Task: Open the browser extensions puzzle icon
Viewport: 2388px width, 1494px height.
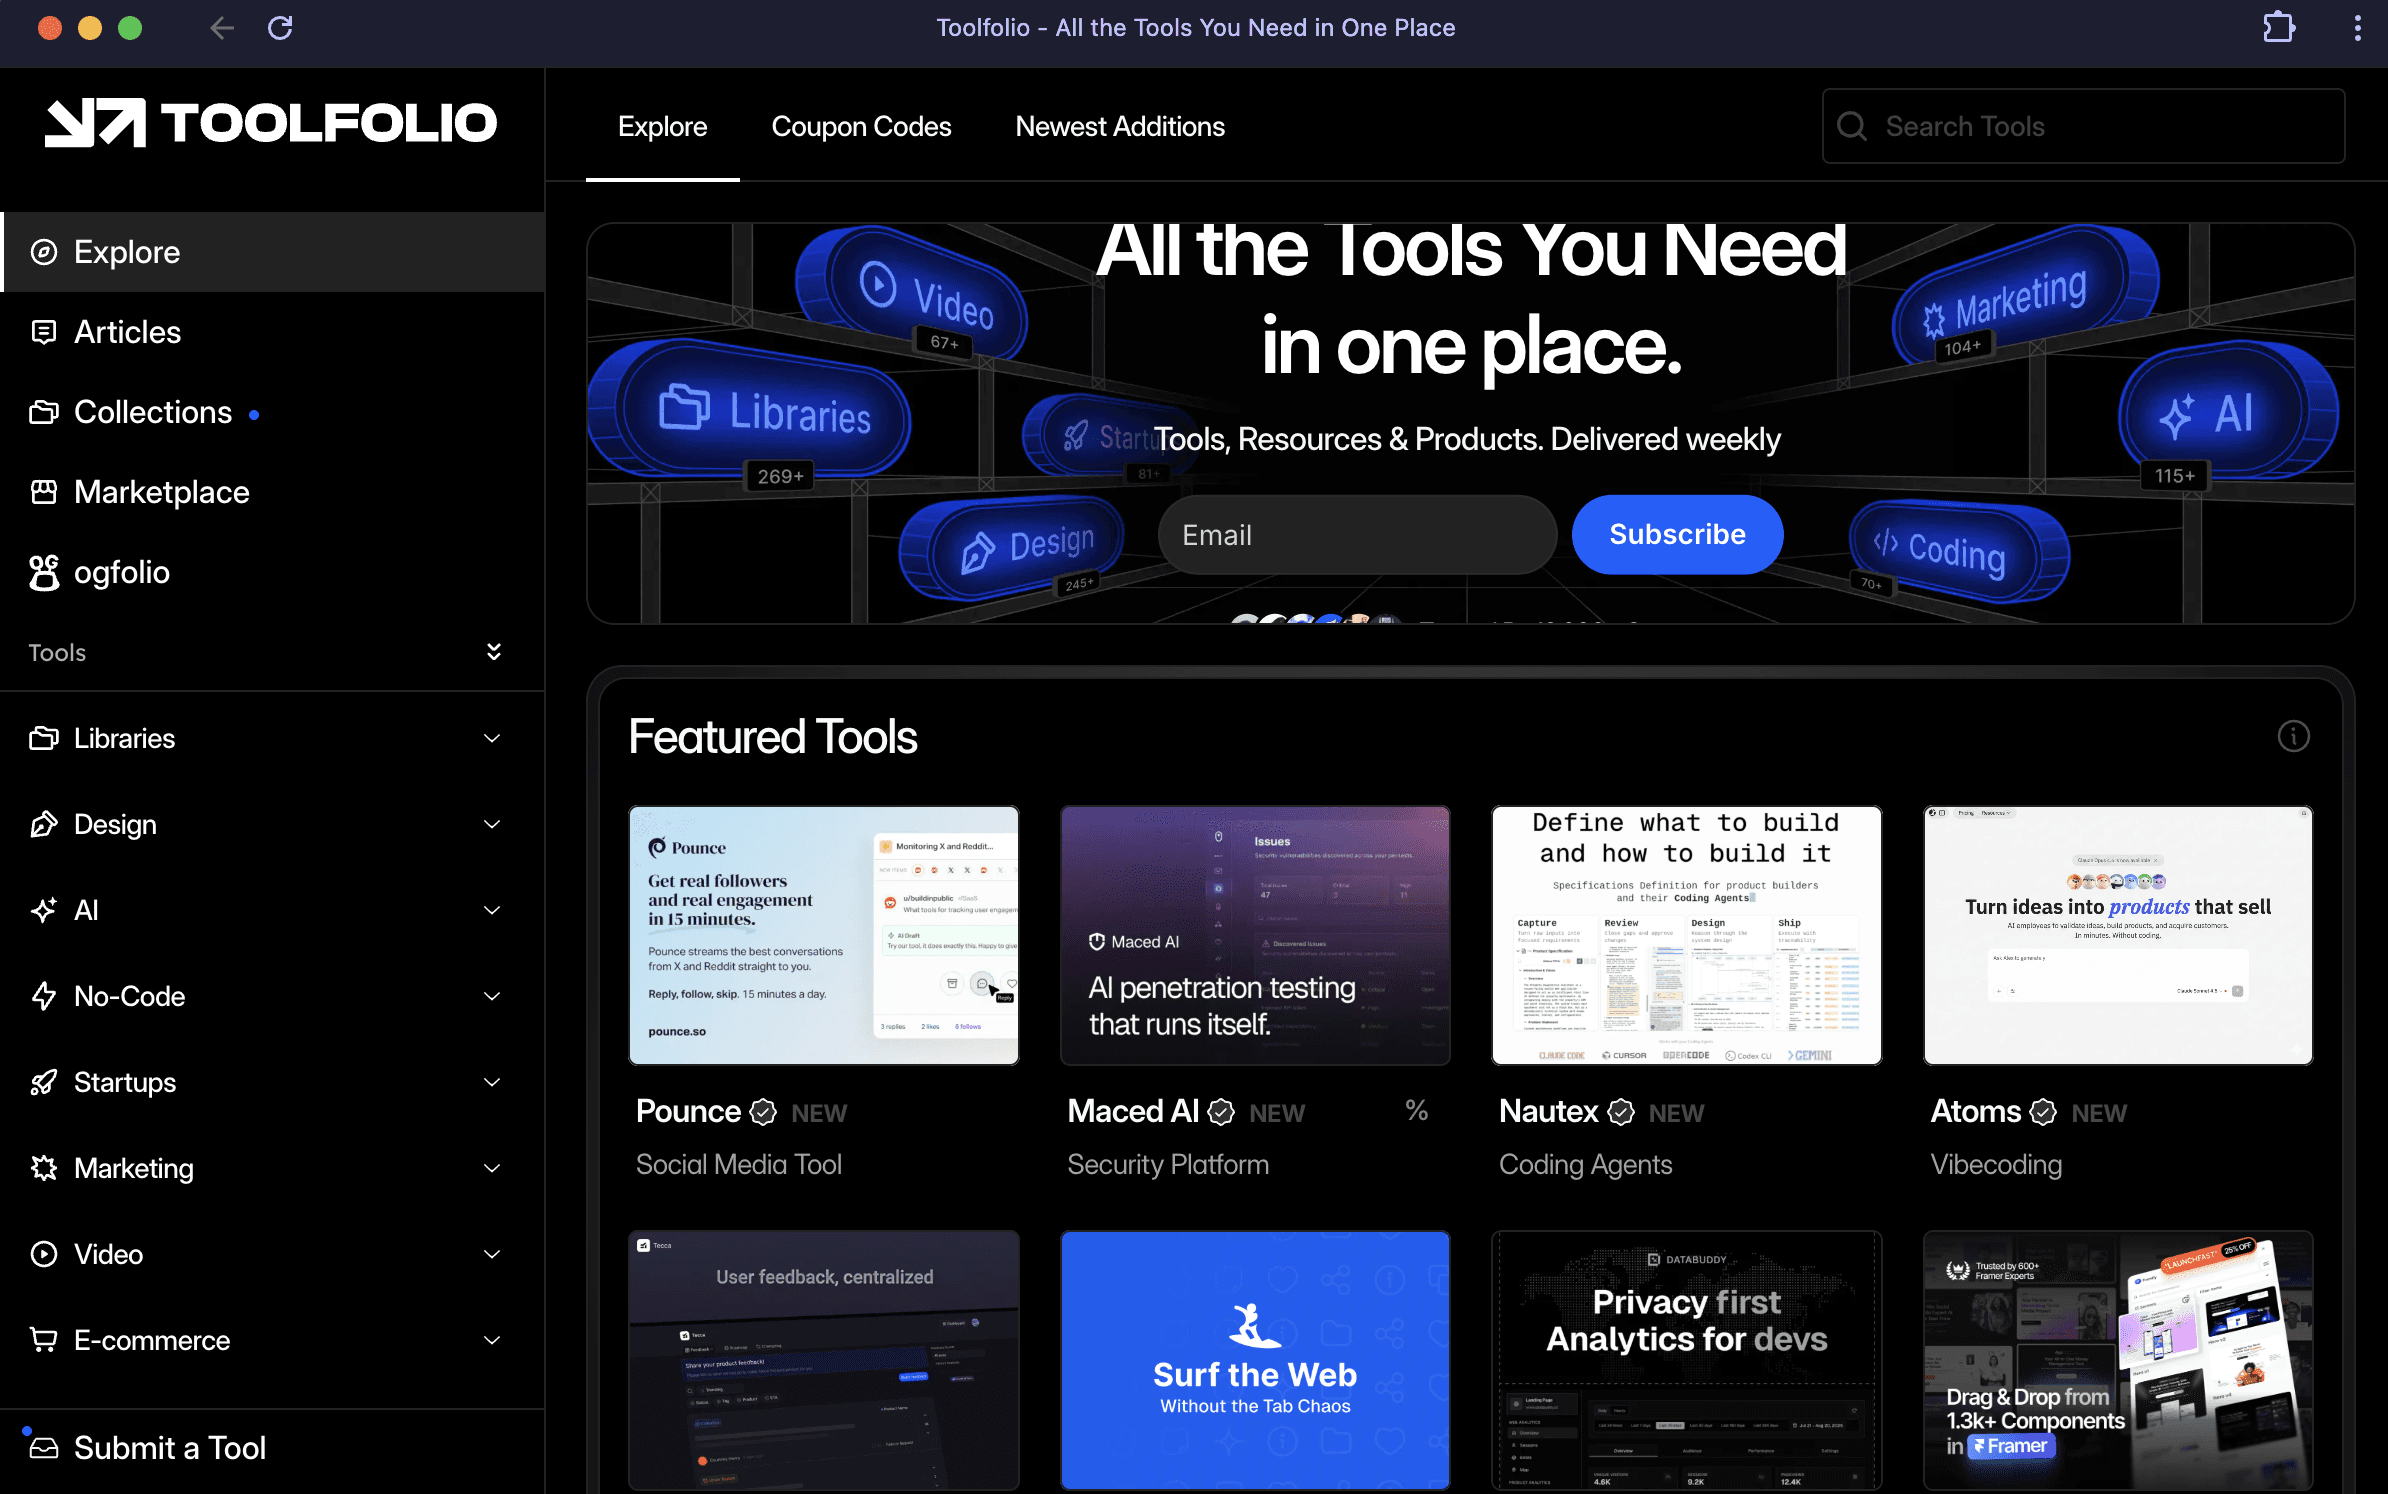Action: [2278, 28]
